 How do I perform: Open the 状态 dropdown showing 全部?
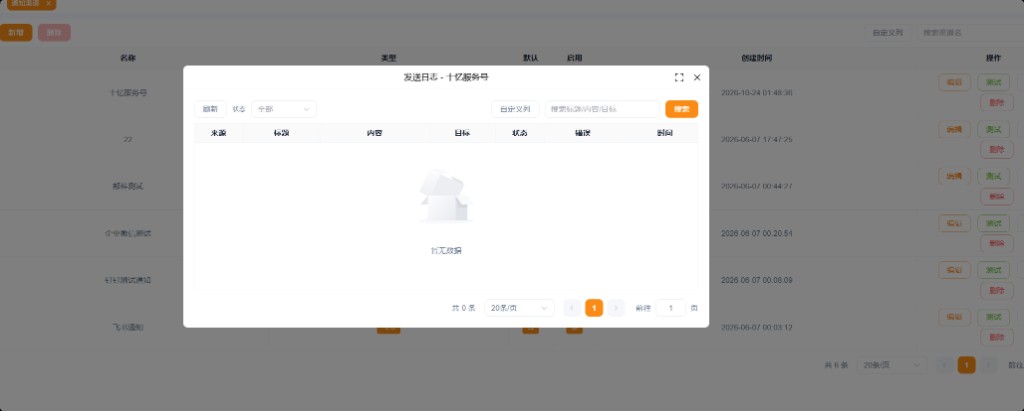point(283,109)
